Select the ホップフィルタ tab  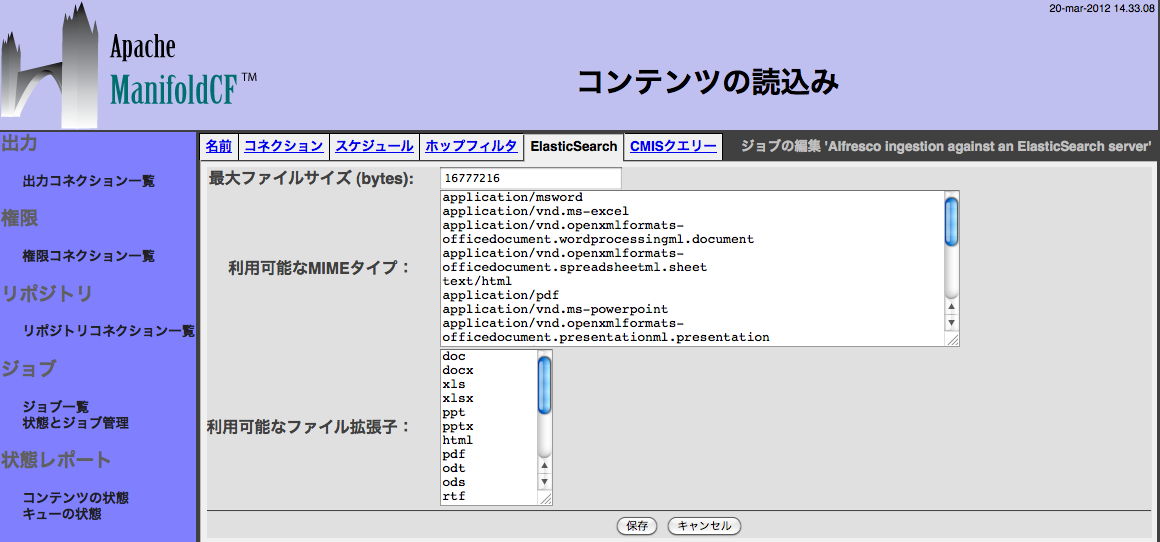(x=471, y=146)
